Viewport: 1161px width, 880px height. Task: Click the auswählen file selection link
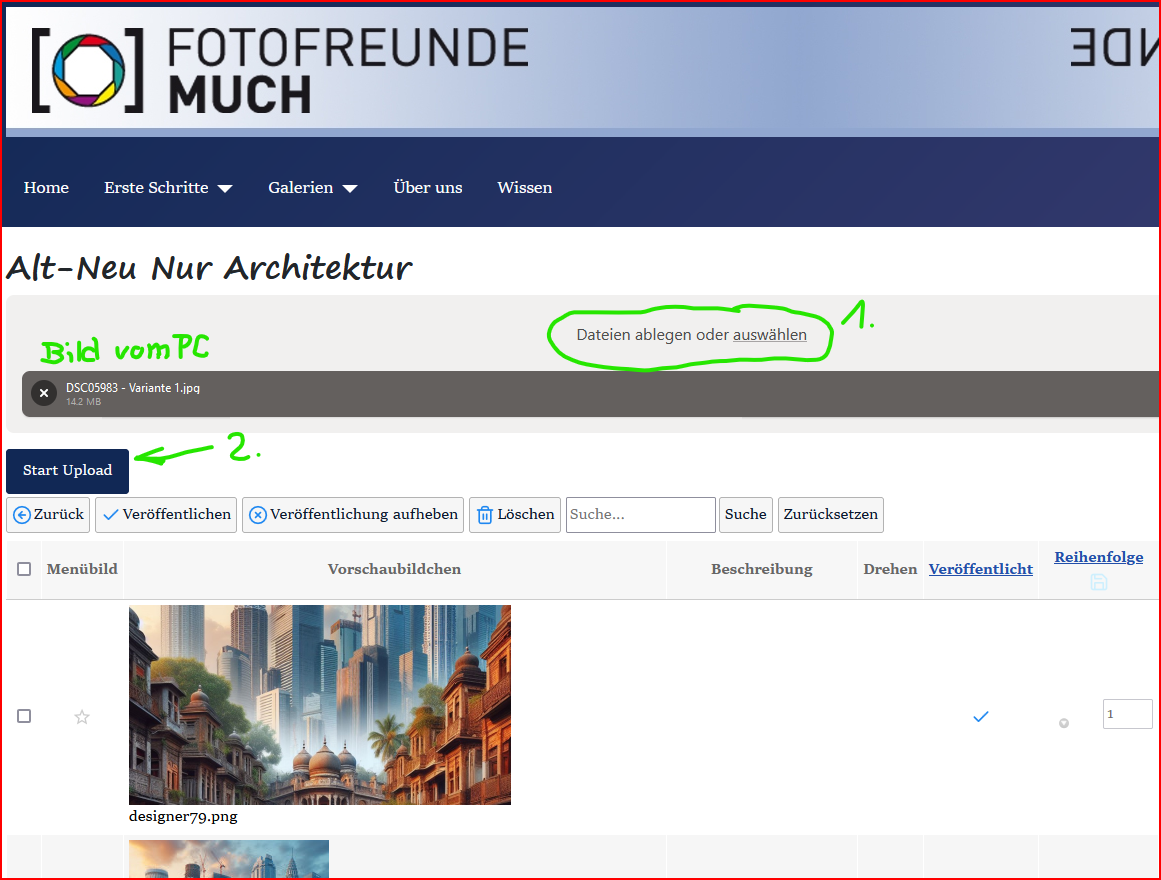(x=769, y=335)
